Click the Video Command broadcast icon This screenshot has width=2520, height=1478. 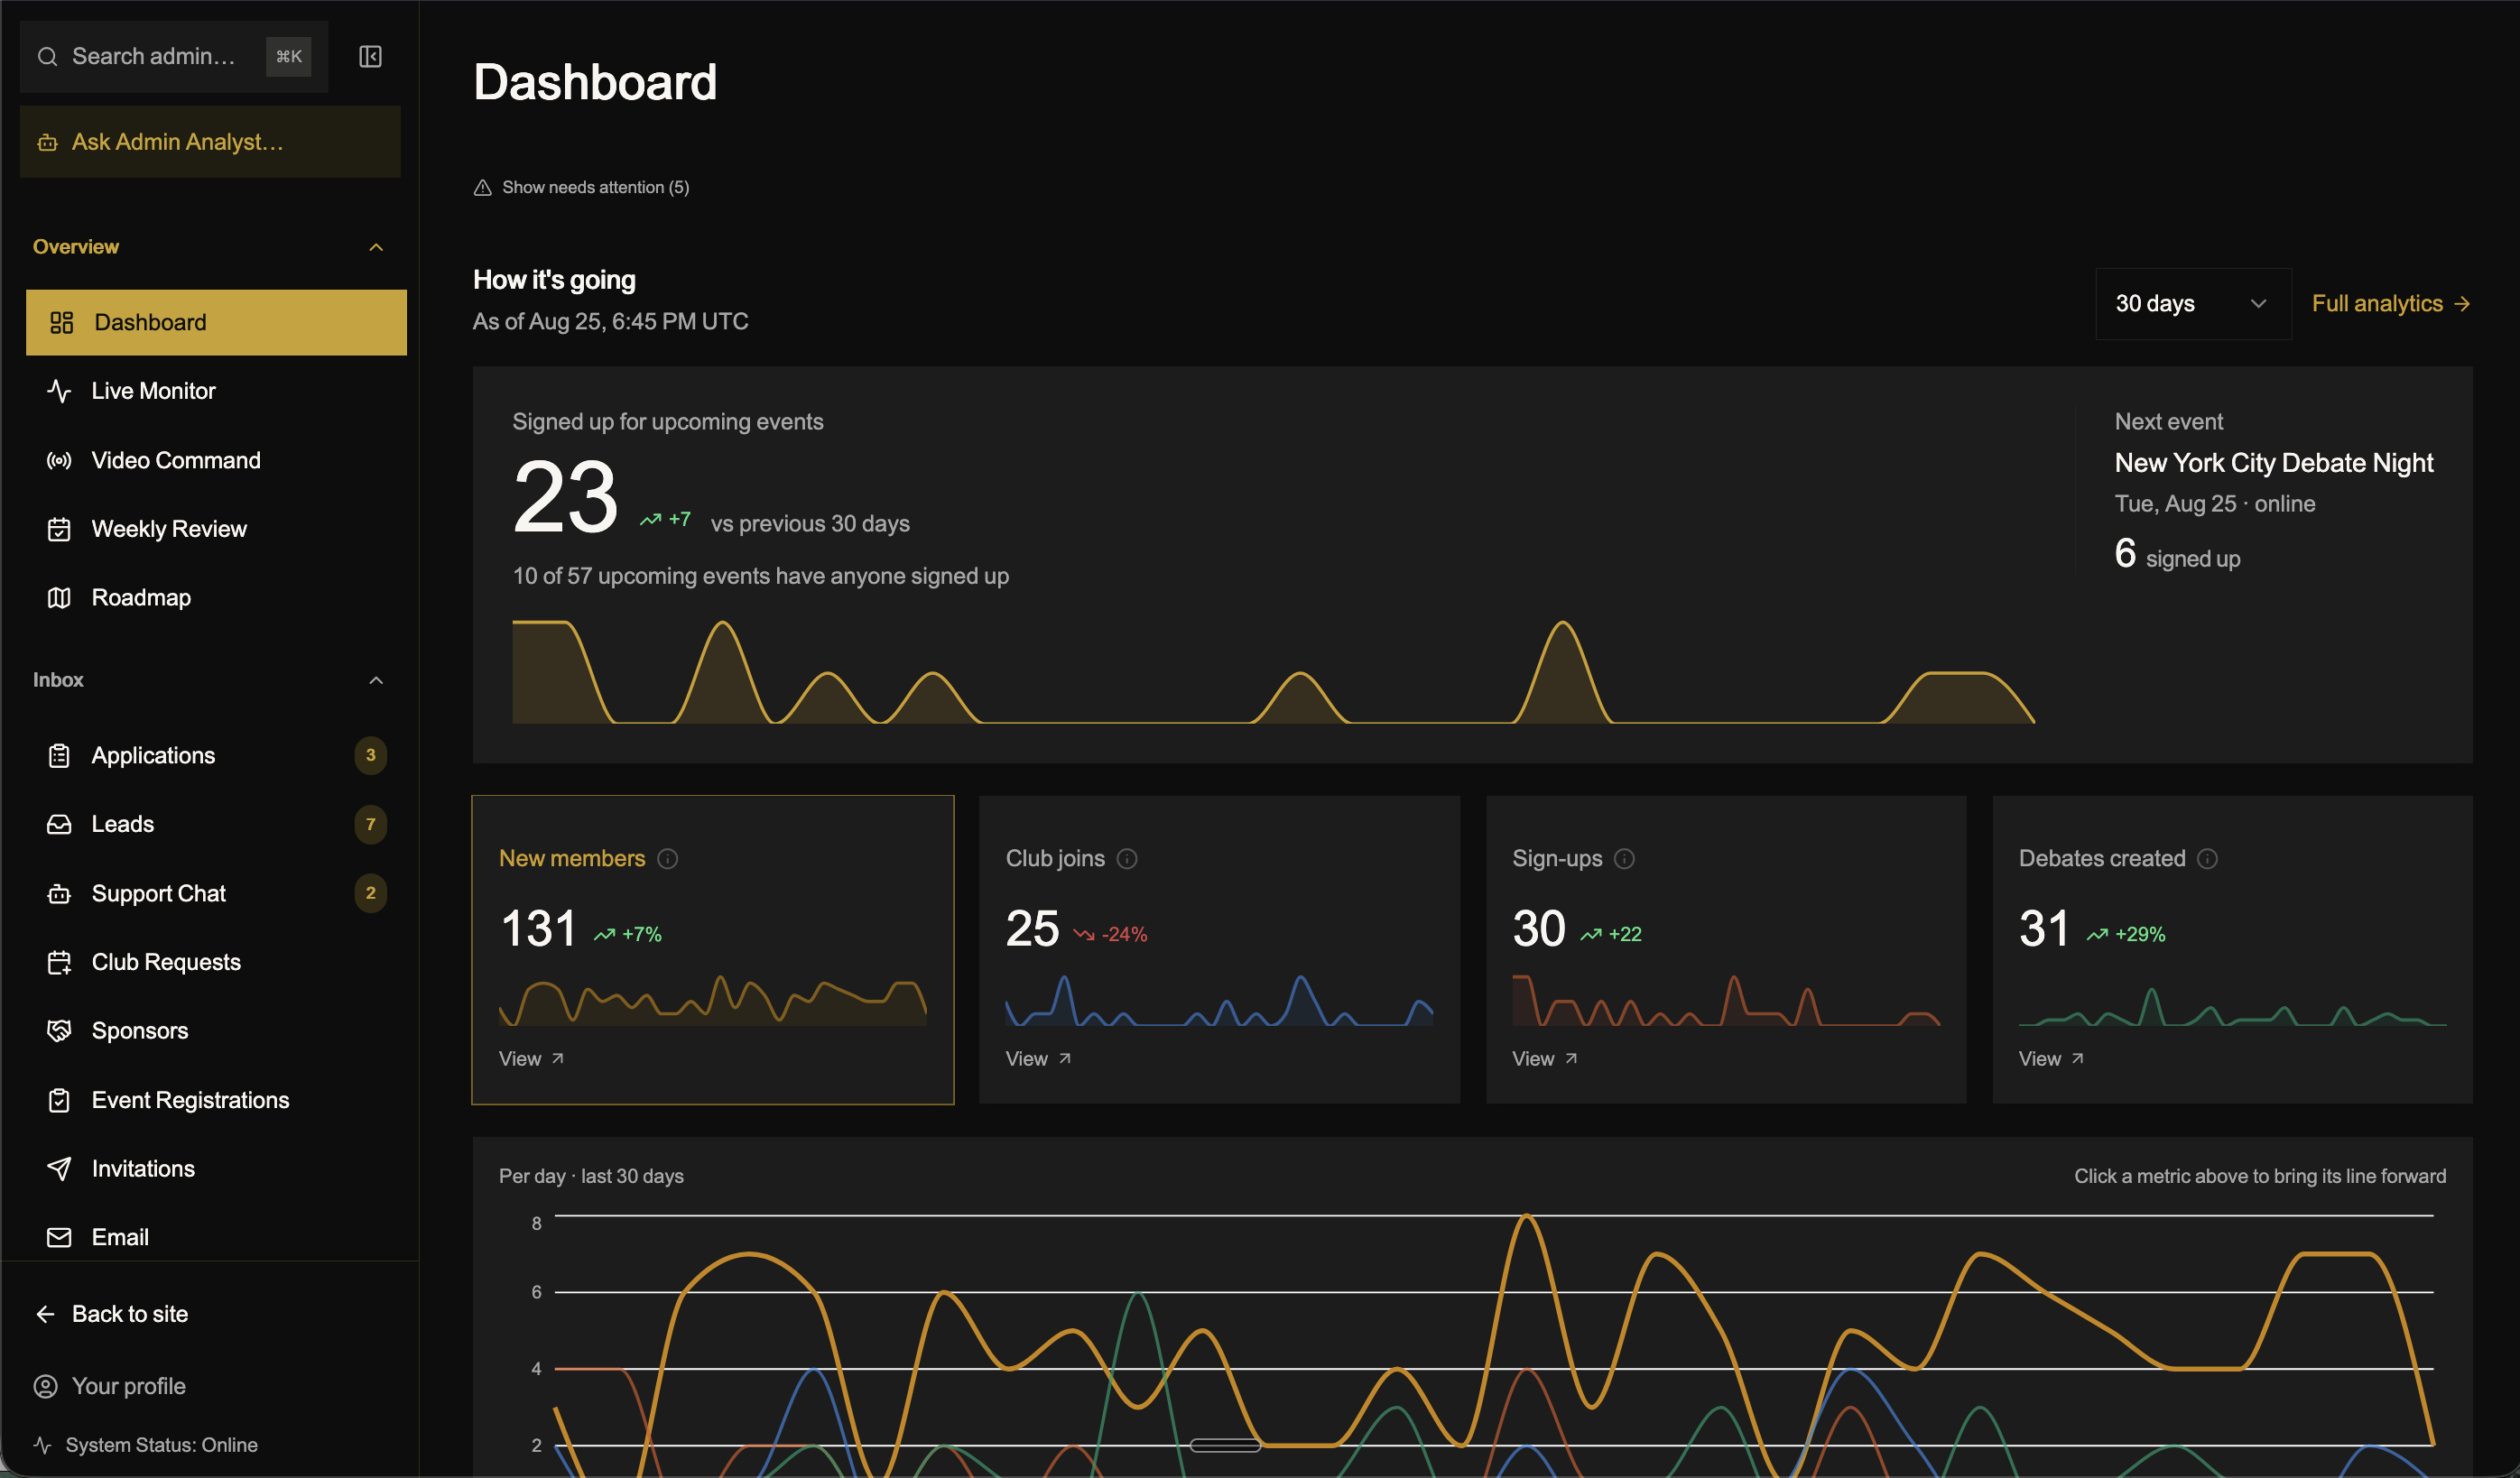coord(59,460)
